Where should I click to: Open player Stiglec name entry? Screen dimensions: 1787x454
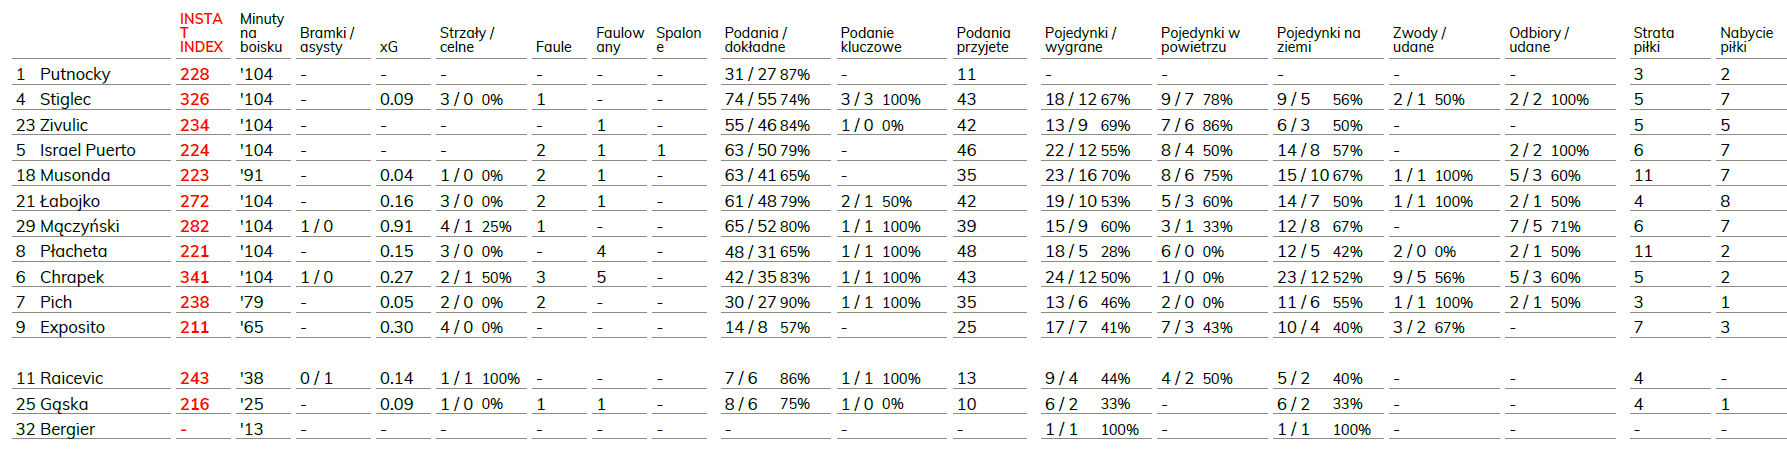(65, 99)
